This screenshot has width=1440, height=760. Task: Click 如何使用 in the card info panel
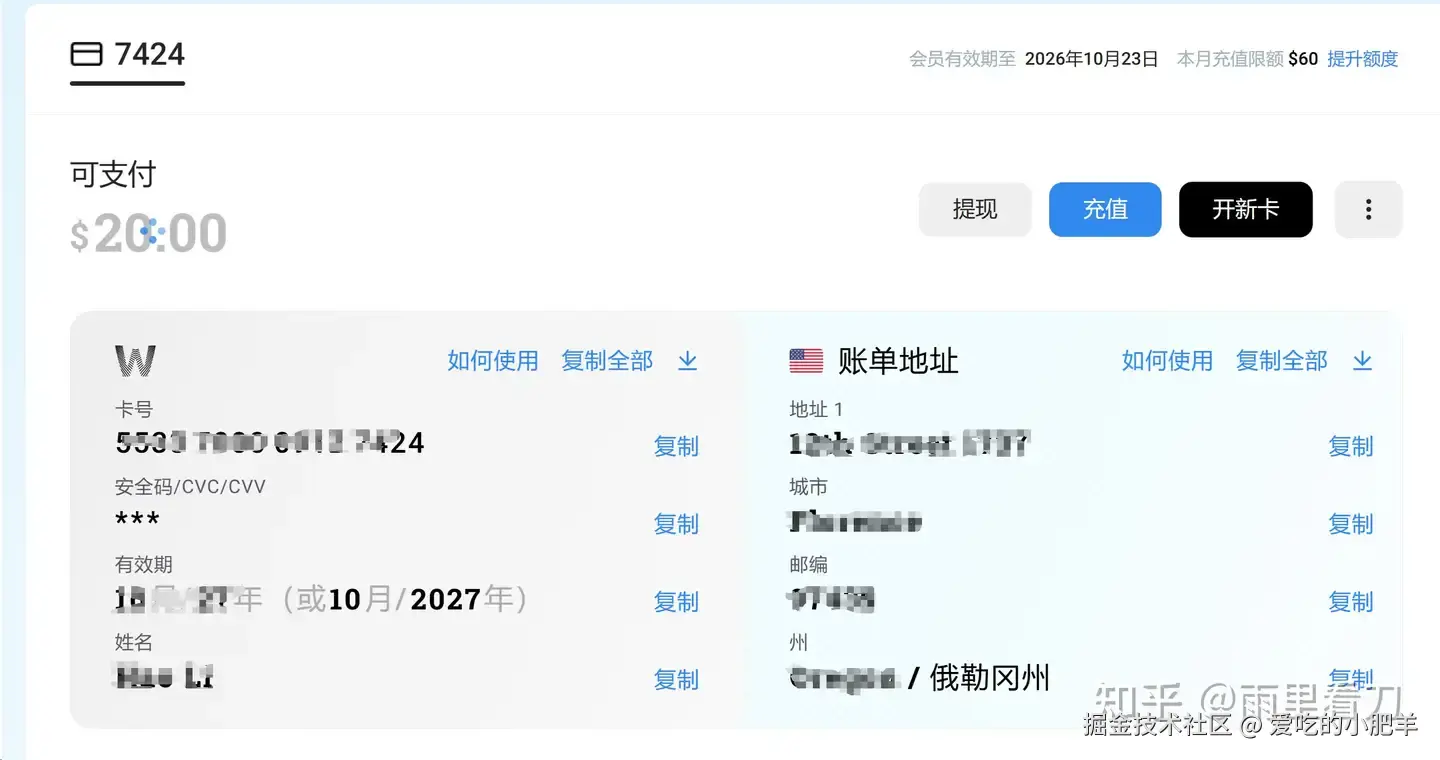point(493,361)
